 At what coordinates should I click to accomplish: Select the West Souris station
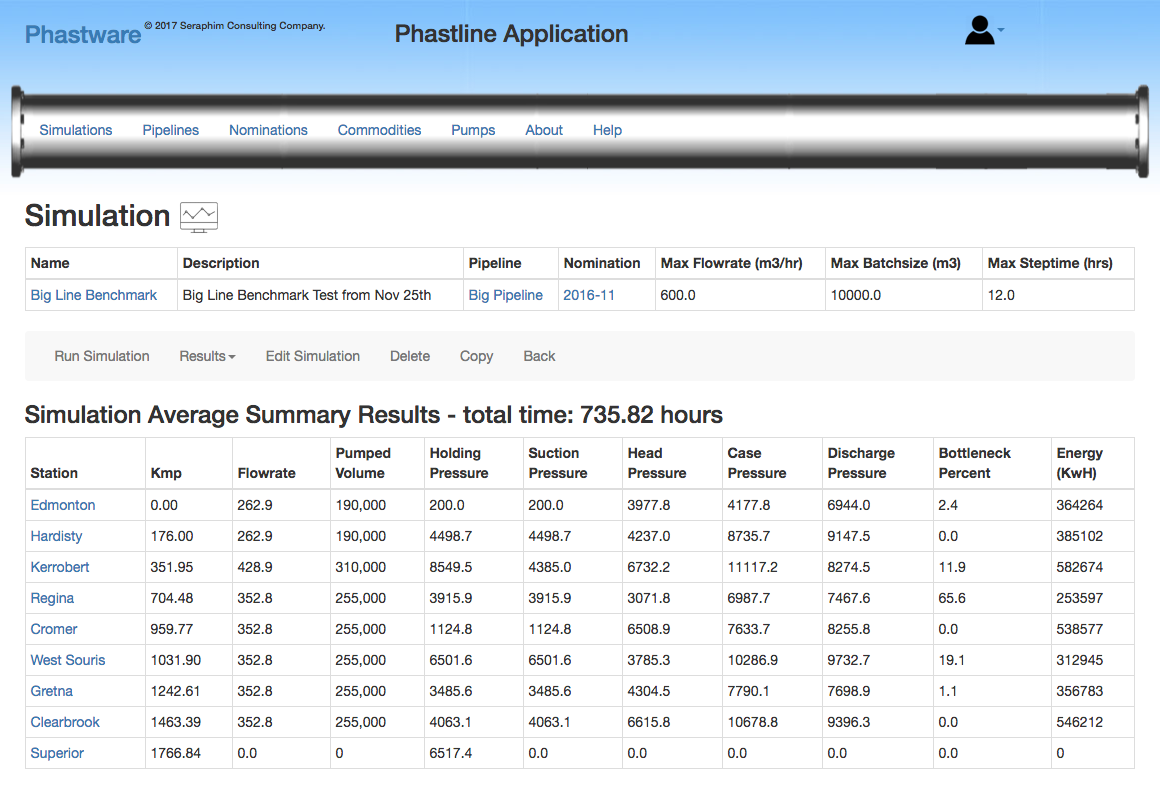(x=68, y=660)
